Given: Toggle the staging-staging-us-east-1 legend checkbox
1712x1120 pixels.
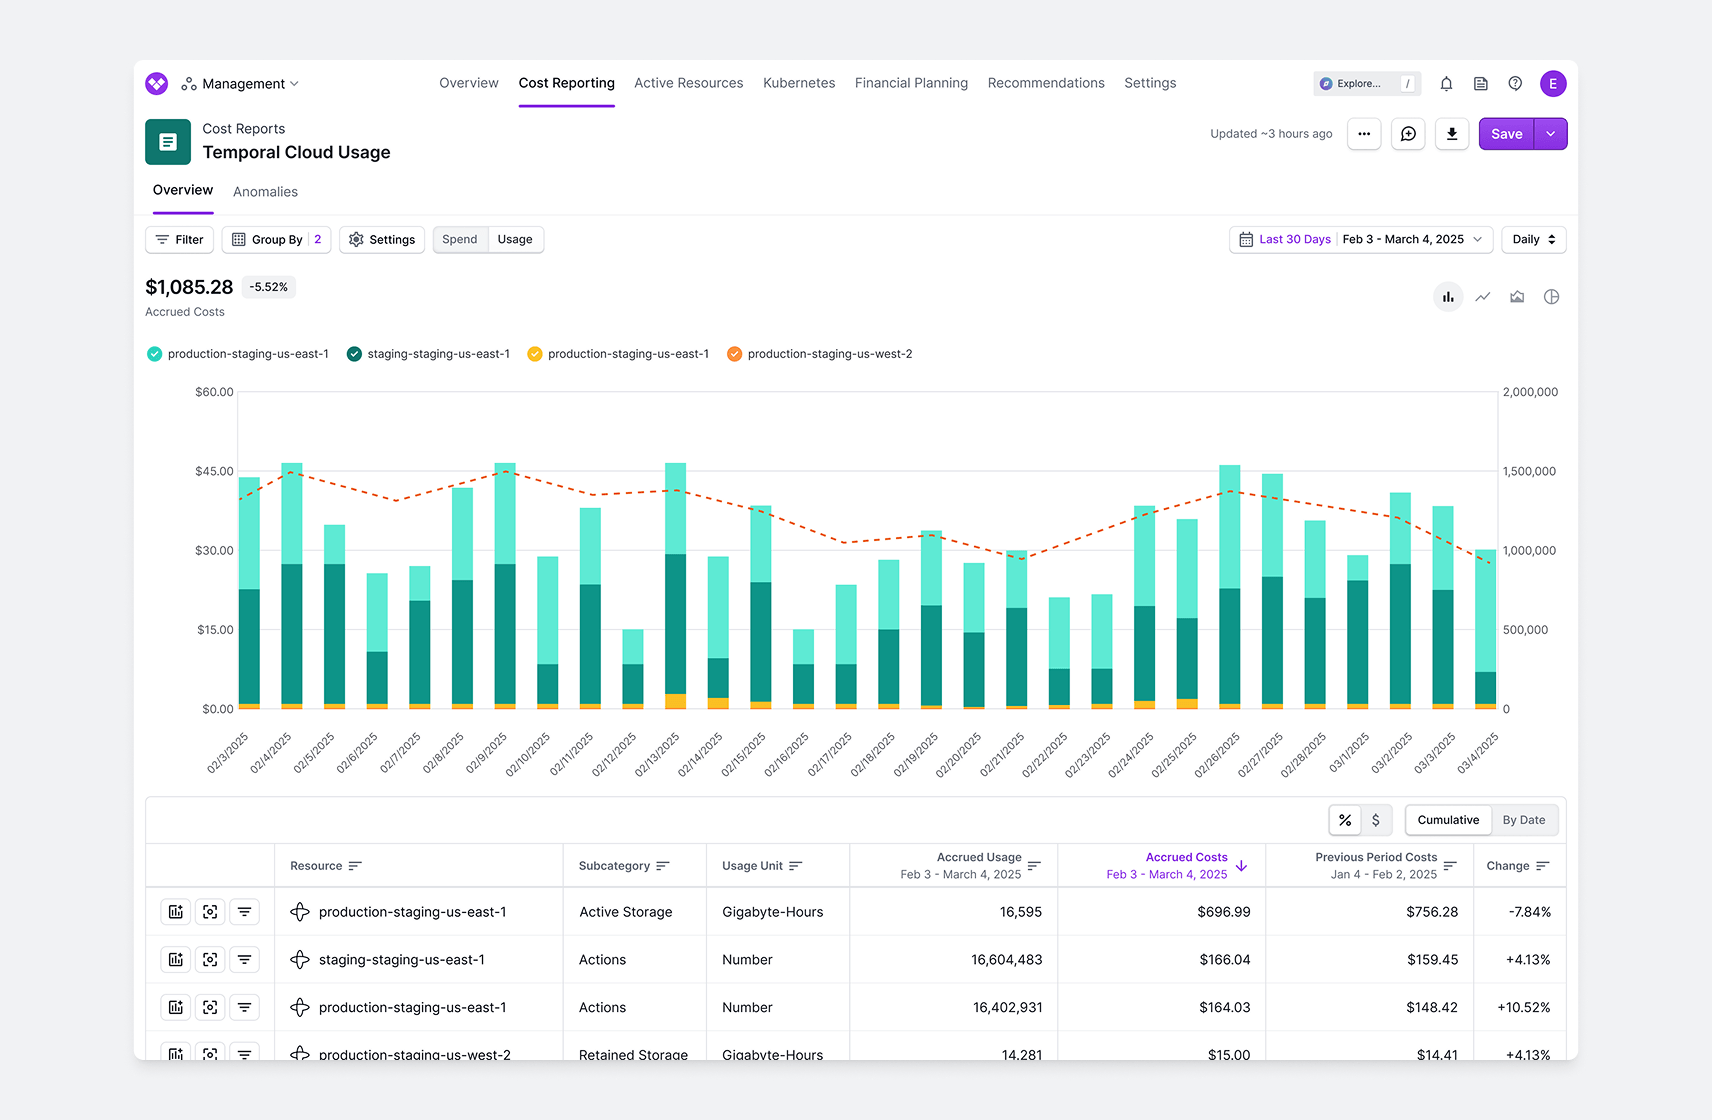Looking at the screenshot, I should click(x=354, y=354).
